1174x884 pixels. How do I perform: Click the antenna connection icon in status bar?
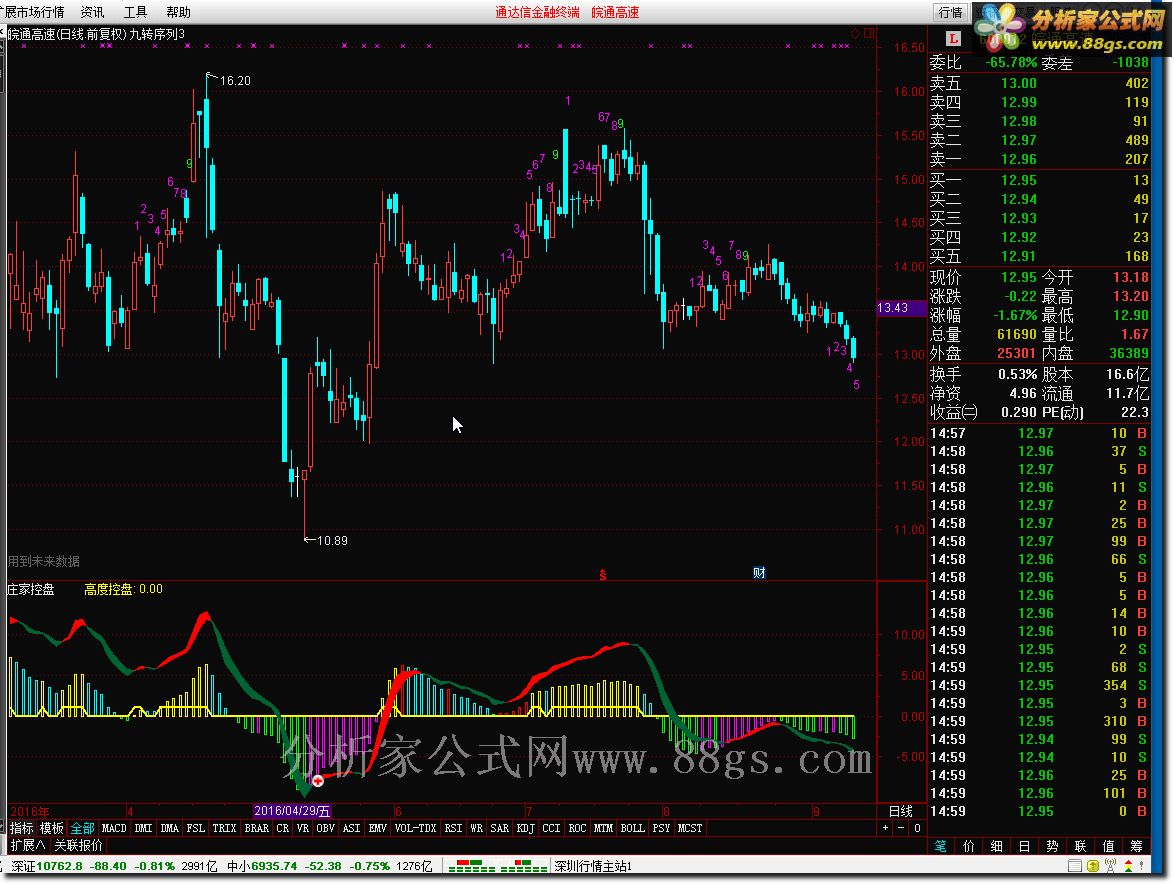pyautogui.click(x=1110, y=866)
